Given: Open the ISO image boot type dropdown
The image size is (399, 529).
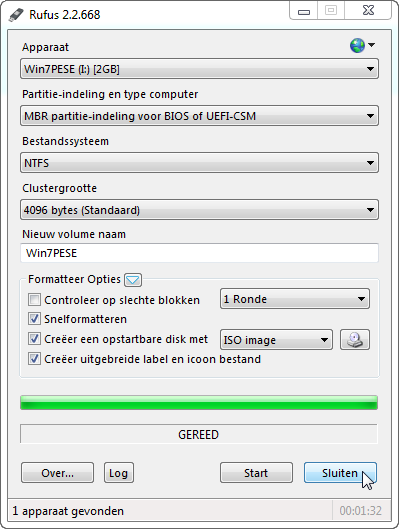Looking at the screenshot, I should 276,340.
